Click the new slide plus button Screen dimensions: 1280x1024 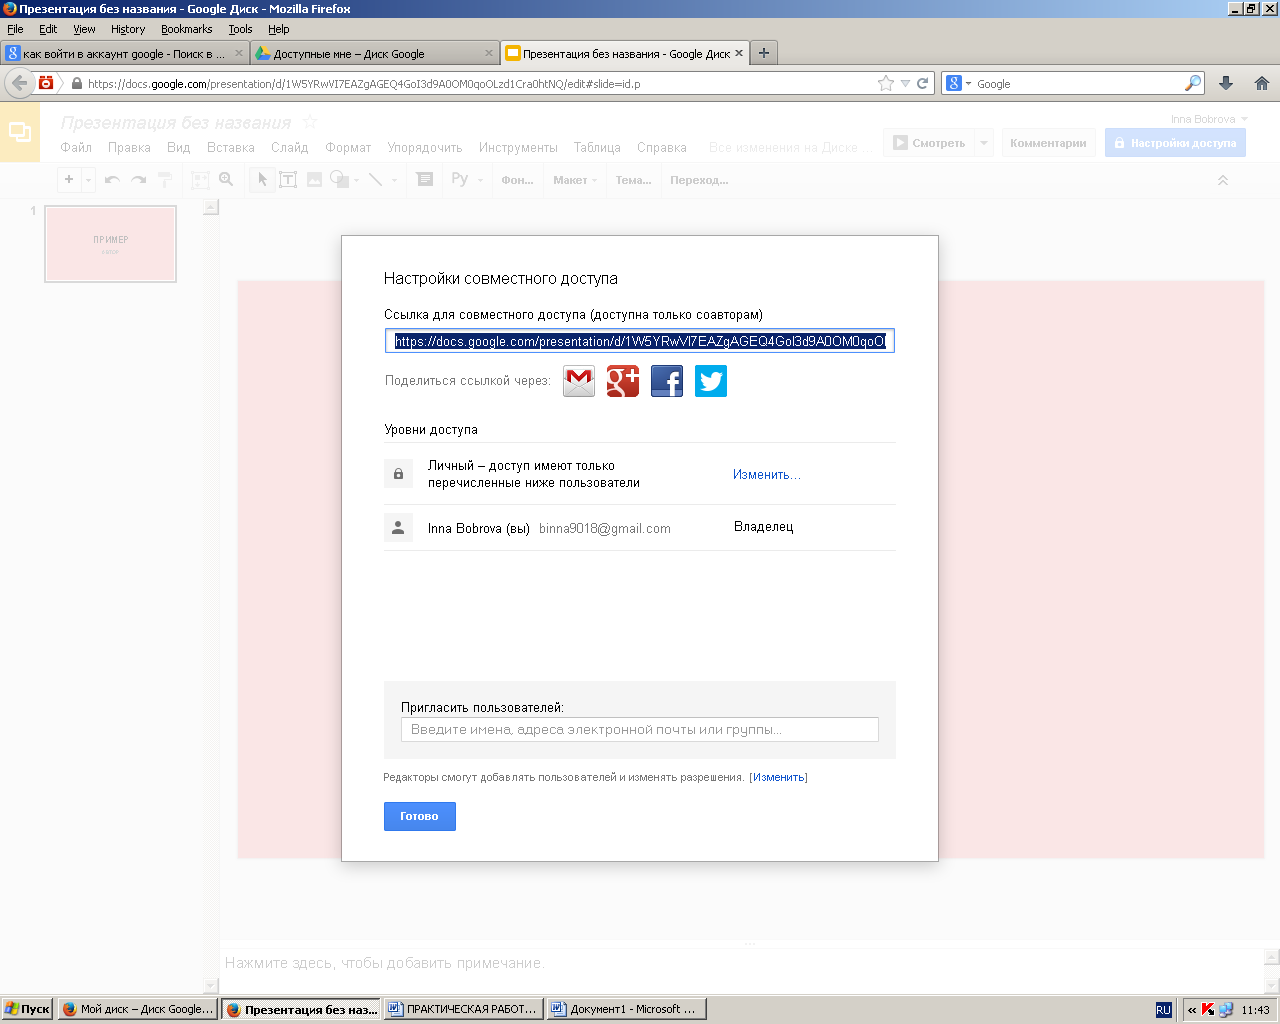[69, 180]
